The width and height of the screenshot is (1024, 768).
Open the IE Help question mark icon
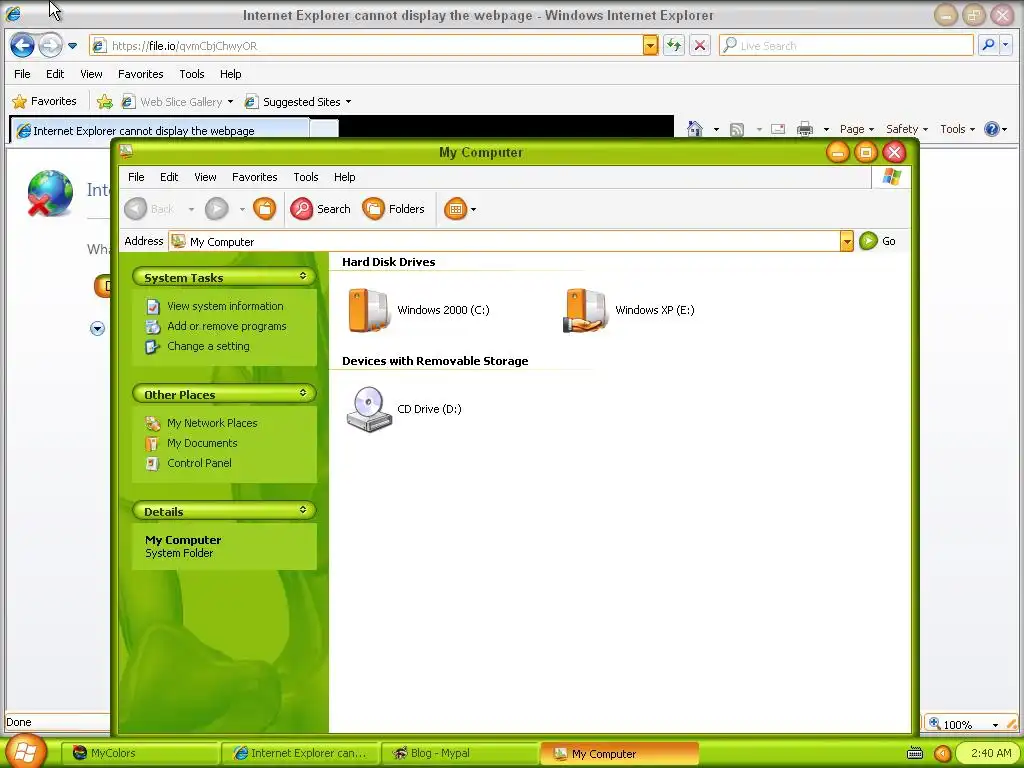click(x=991, y=129)
